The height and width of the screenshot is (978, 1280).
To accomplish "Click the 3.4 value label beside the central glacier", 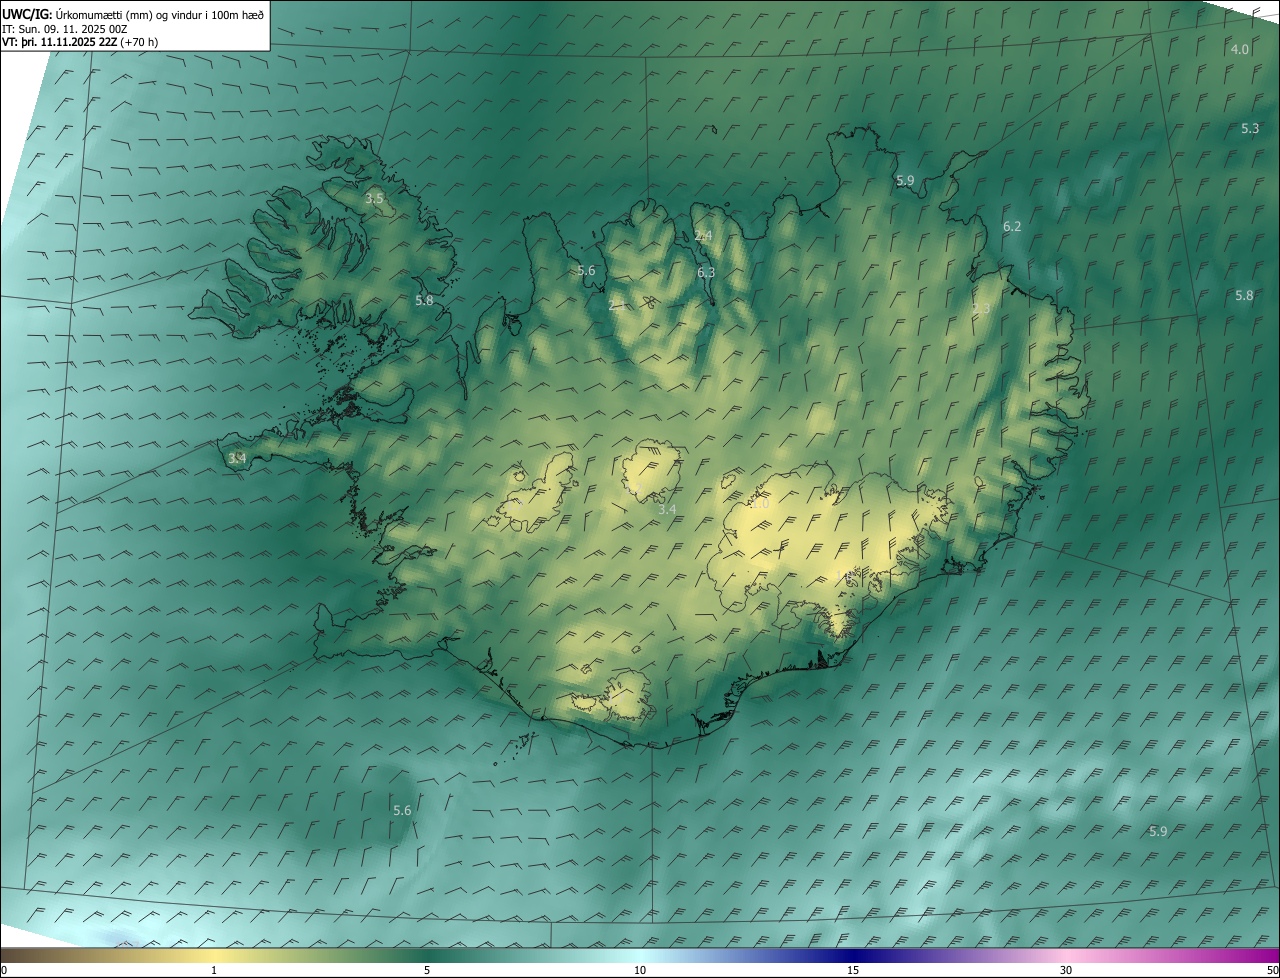I will 667,510.
